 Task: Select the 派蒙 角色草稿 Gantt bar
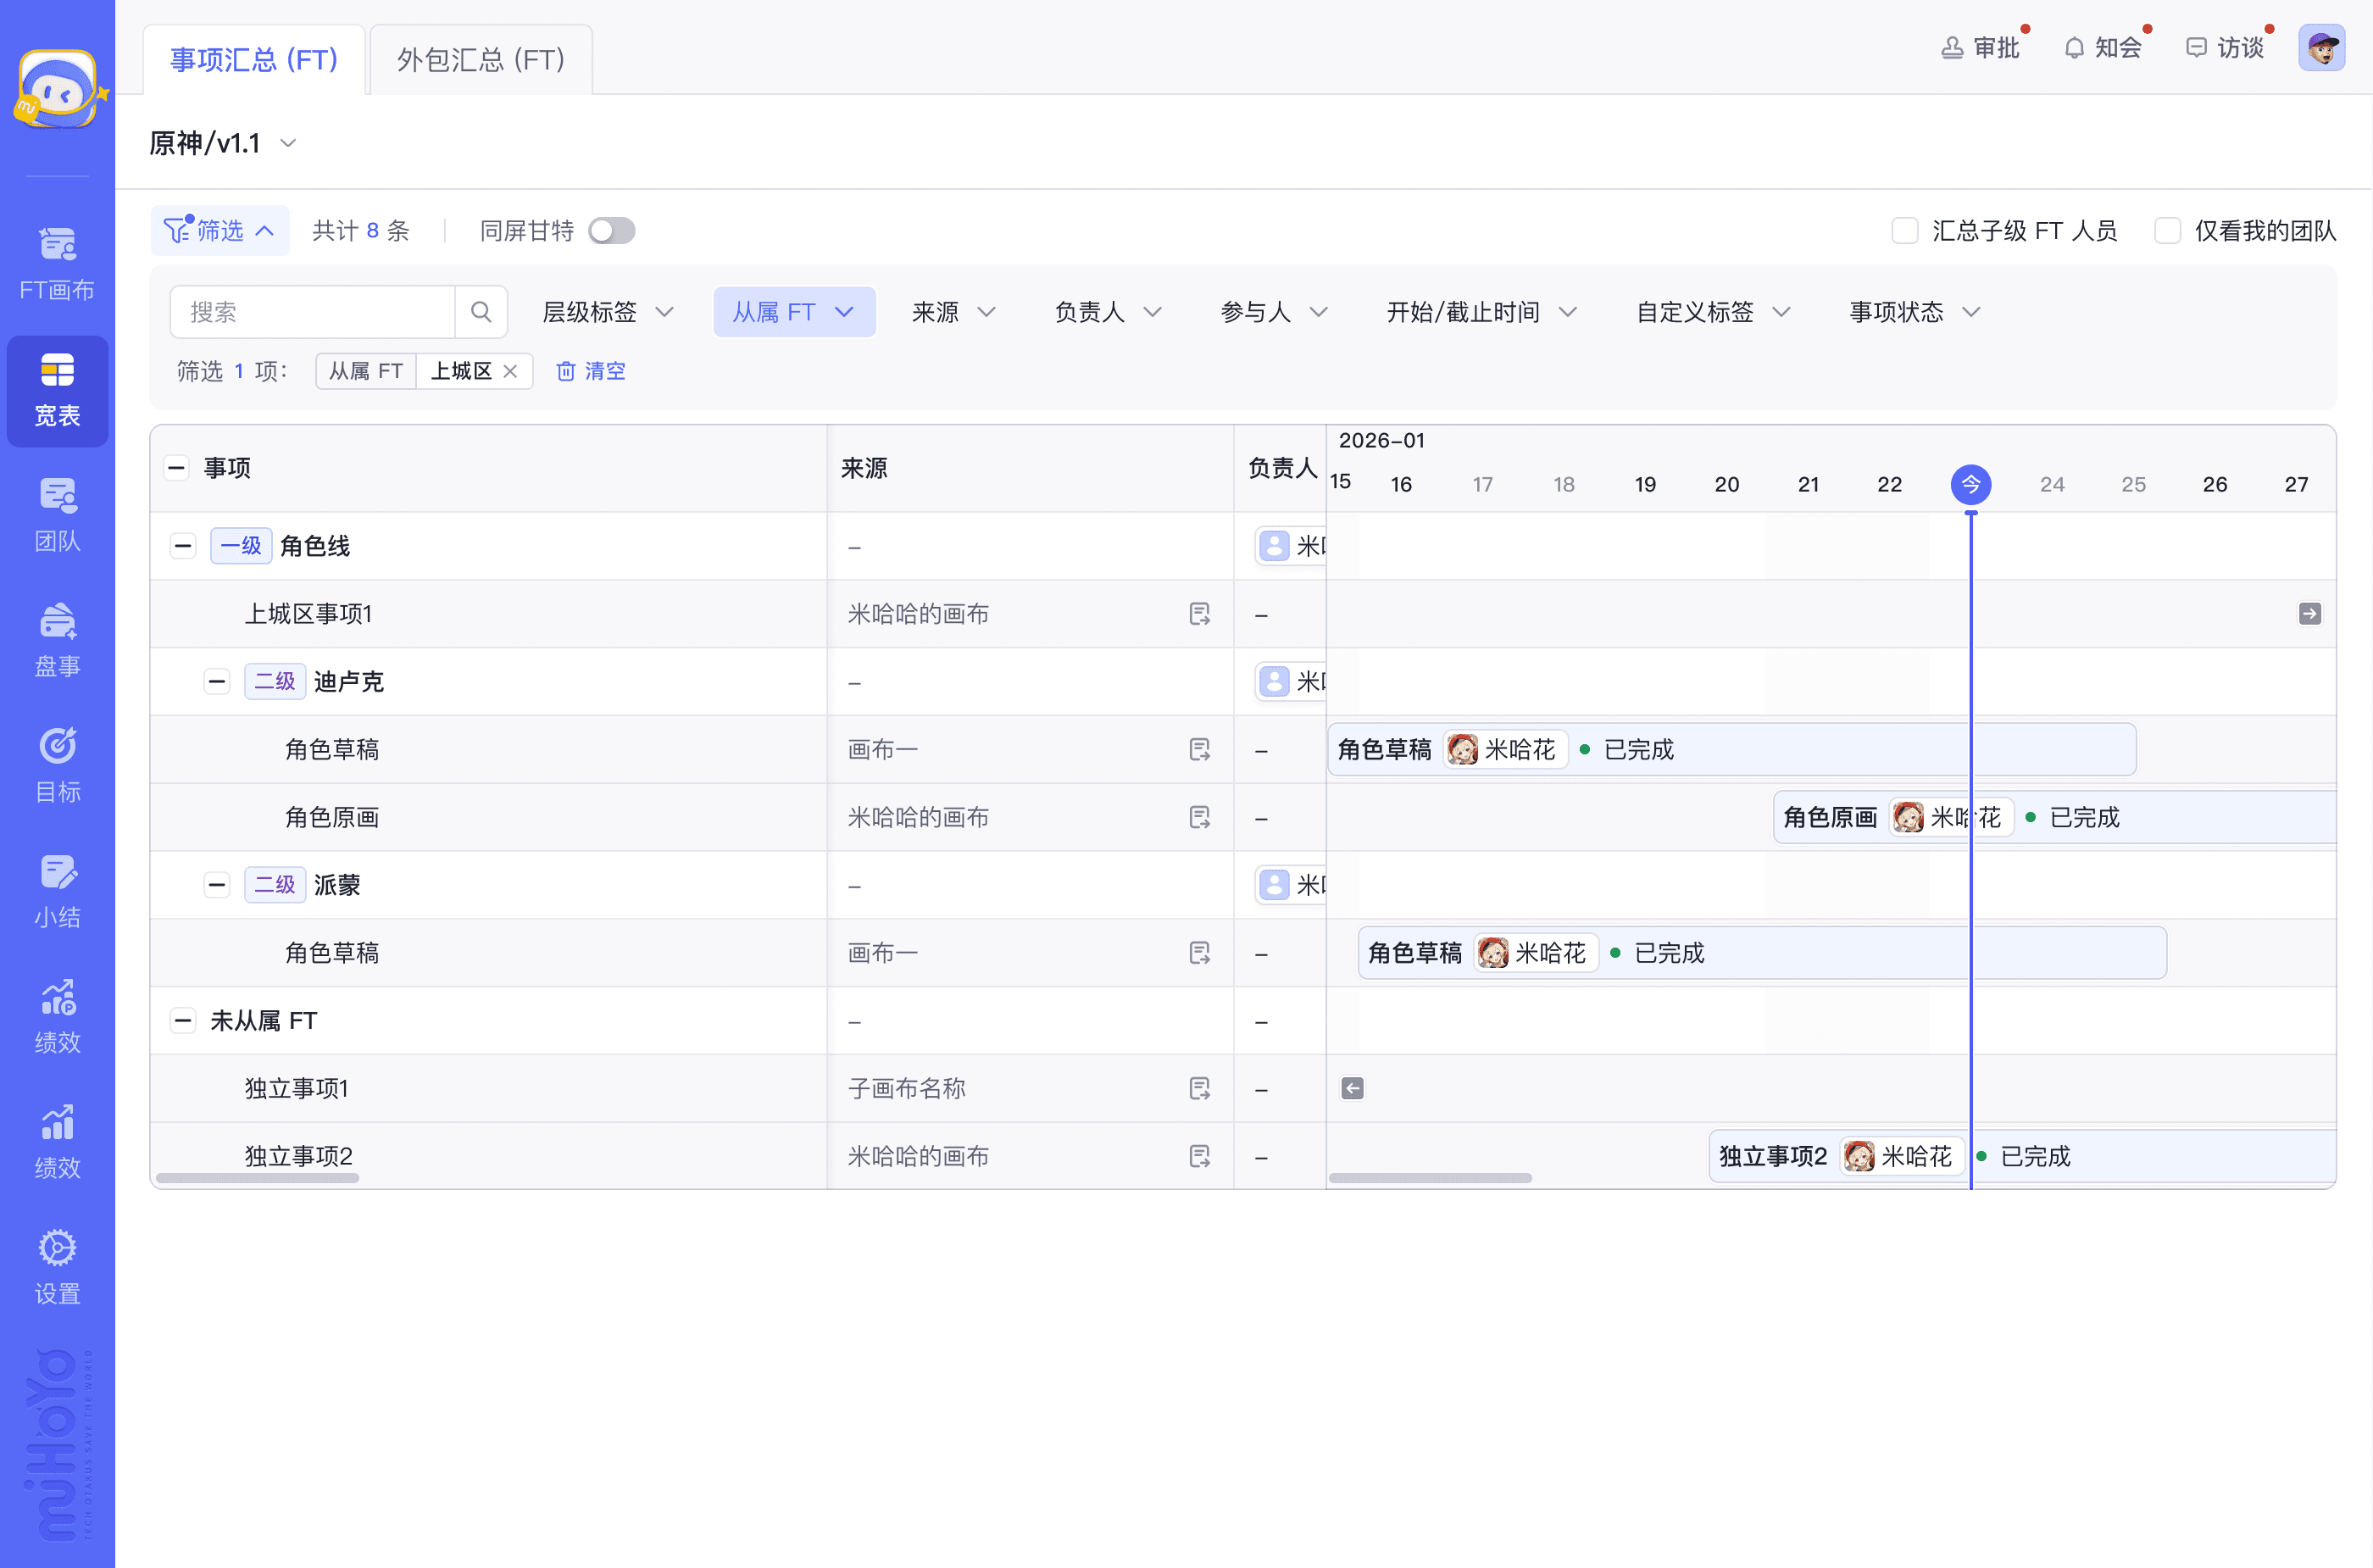tap(1762, 953)
